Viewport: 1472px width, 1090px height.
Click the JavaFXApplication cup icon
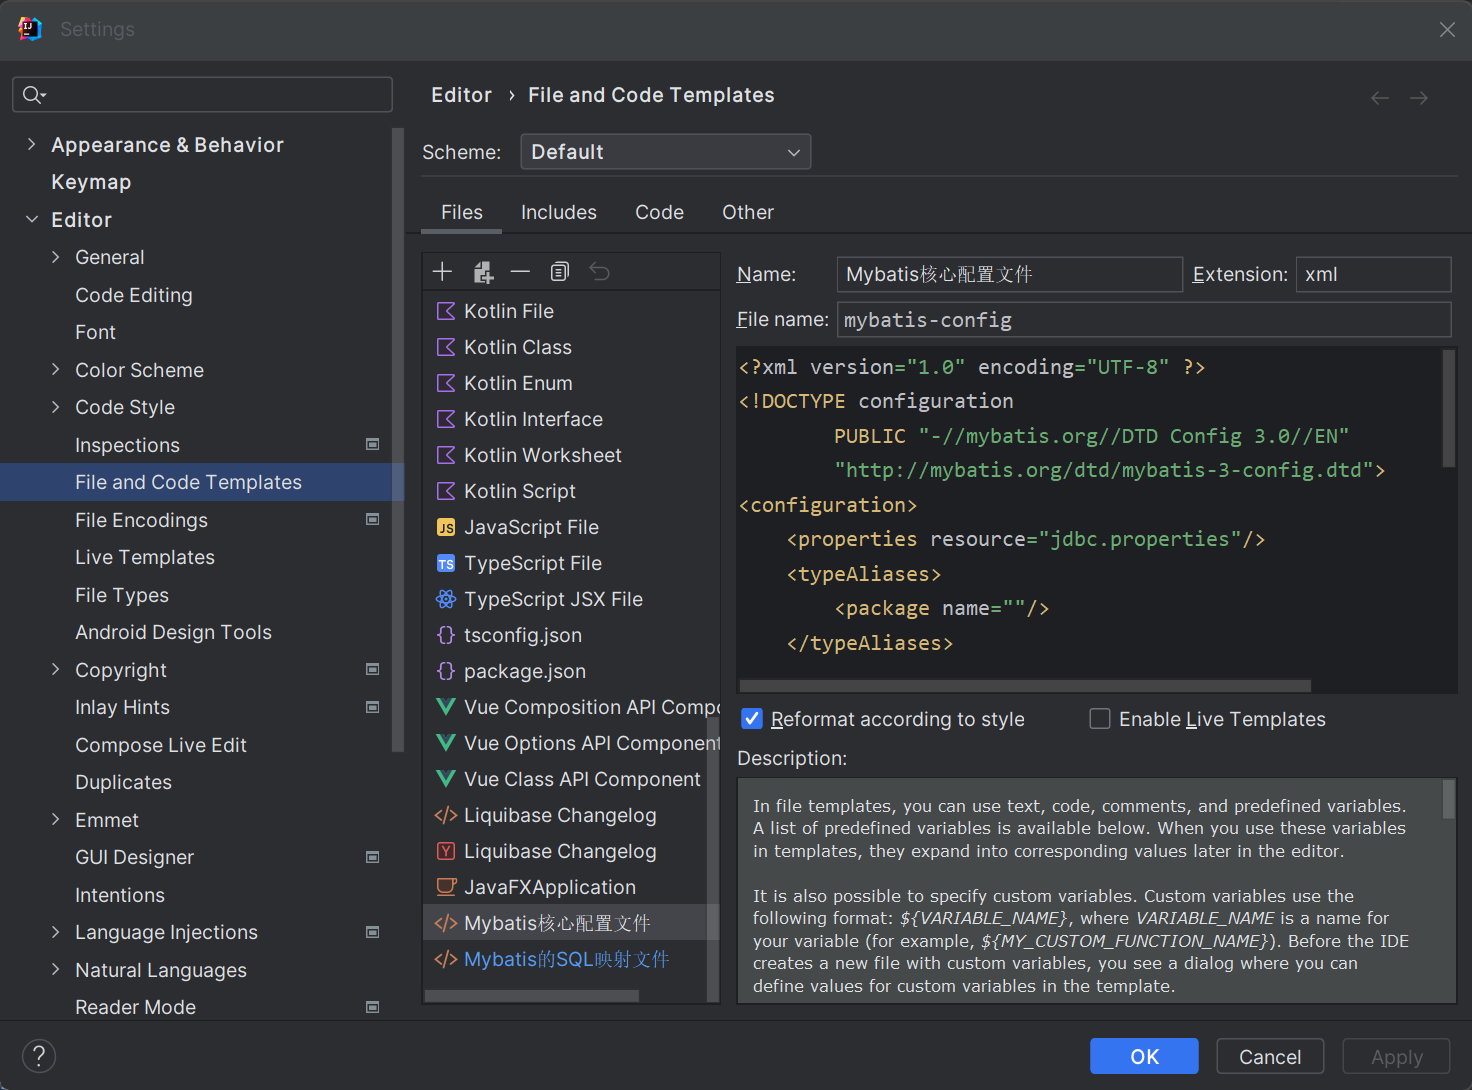[446, 887]
